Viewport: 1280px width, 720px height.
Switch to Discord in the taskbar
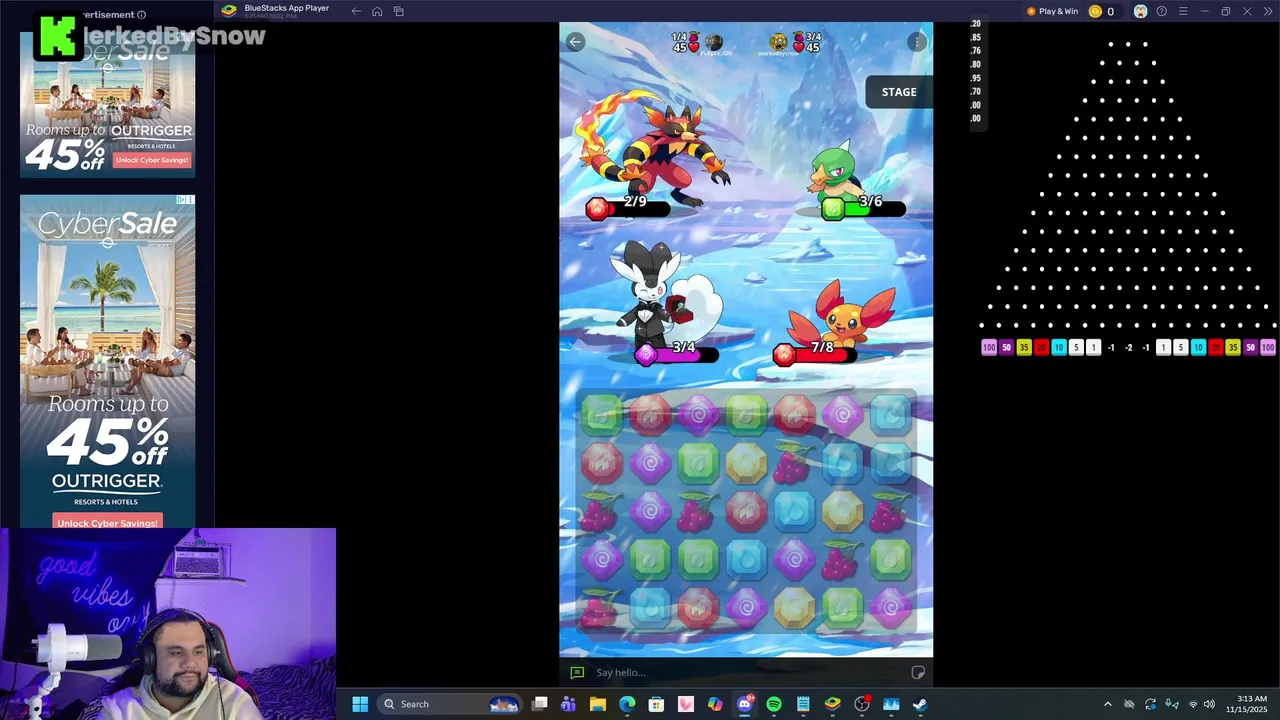click(744, 704)
